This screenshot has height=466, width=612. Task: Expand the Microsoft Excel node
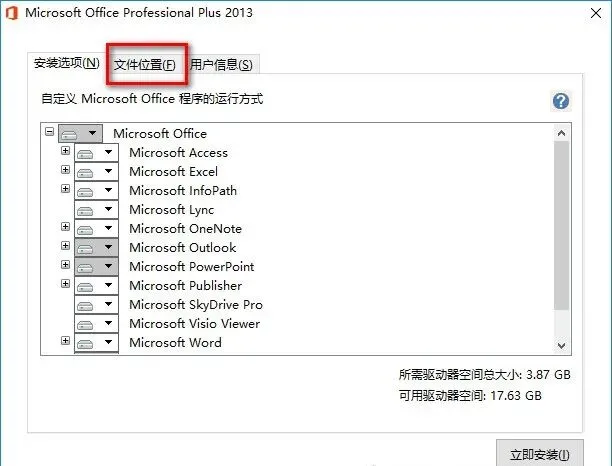66,169
